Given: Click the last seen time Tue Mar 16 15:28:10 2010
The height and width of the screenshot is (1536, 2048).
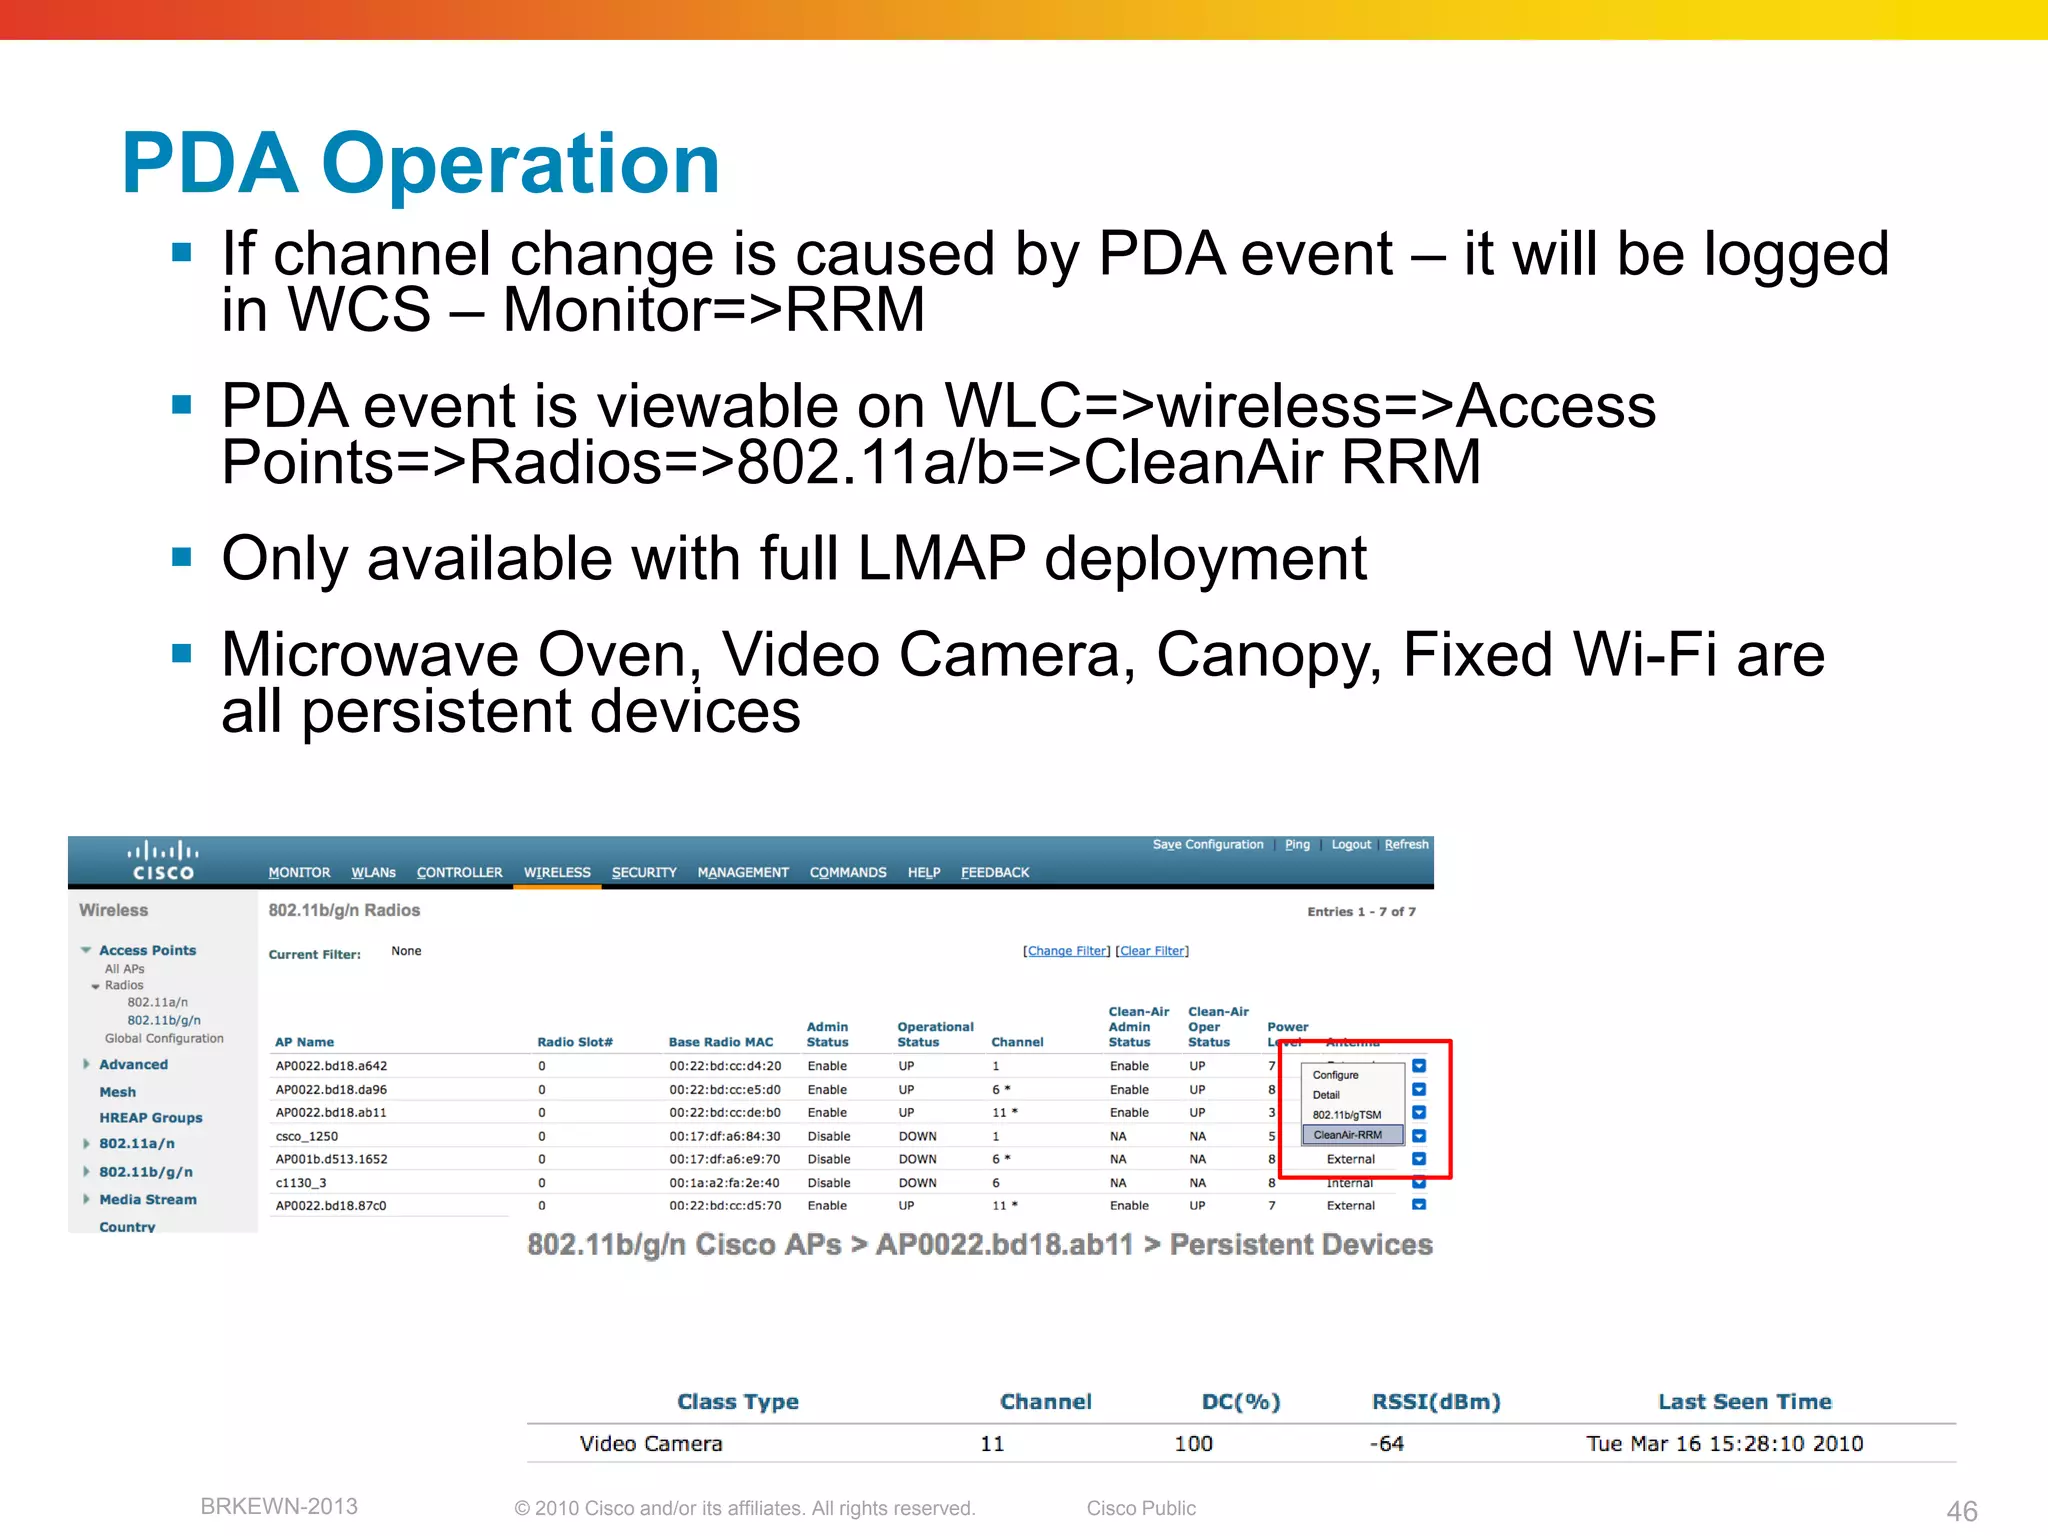Looking at the screenshot, I should click(1725, 1443).
